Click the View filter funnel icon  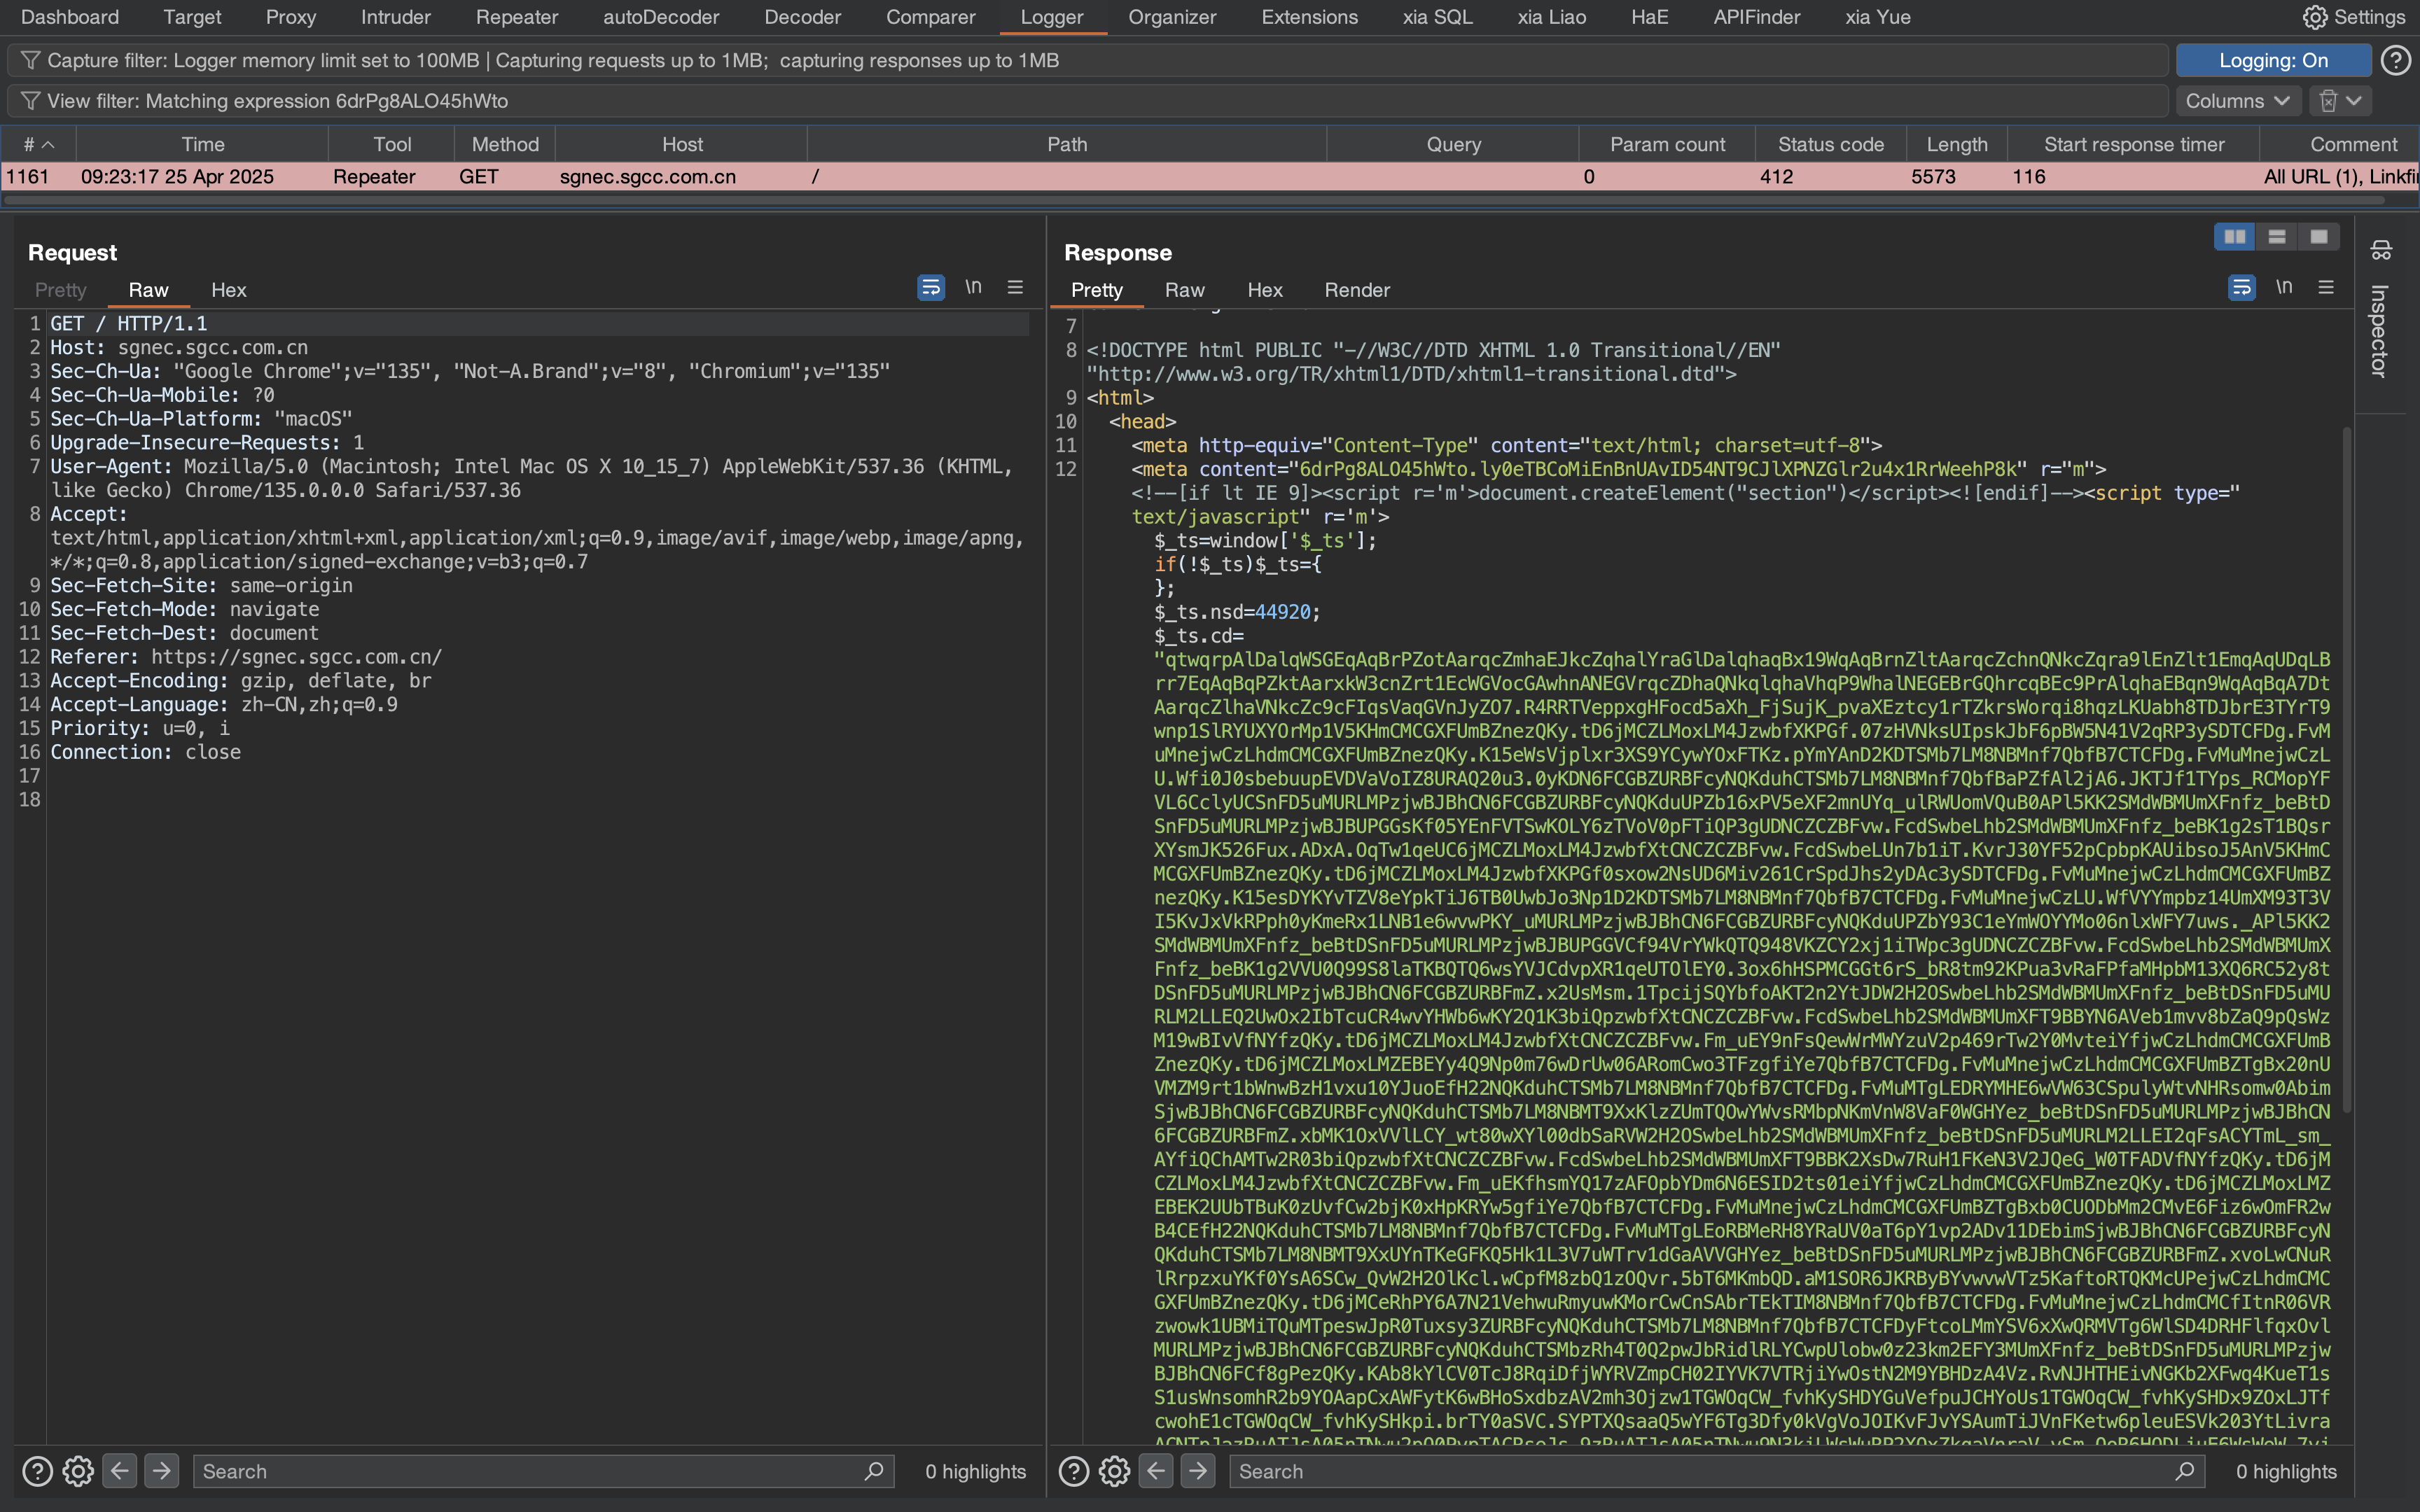click(x=30, y=101)
